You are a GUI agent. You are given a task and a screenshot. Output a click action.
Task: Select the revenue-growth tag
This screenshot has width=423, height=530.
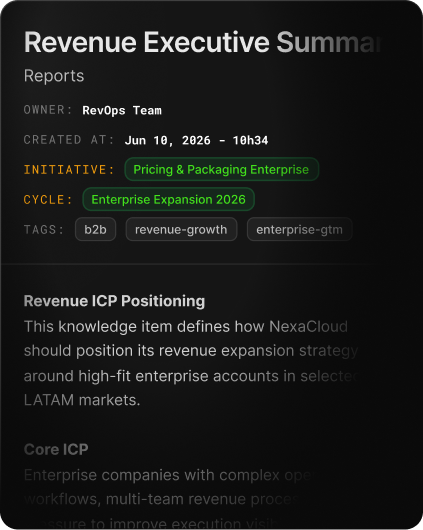[x=181, y=230]
